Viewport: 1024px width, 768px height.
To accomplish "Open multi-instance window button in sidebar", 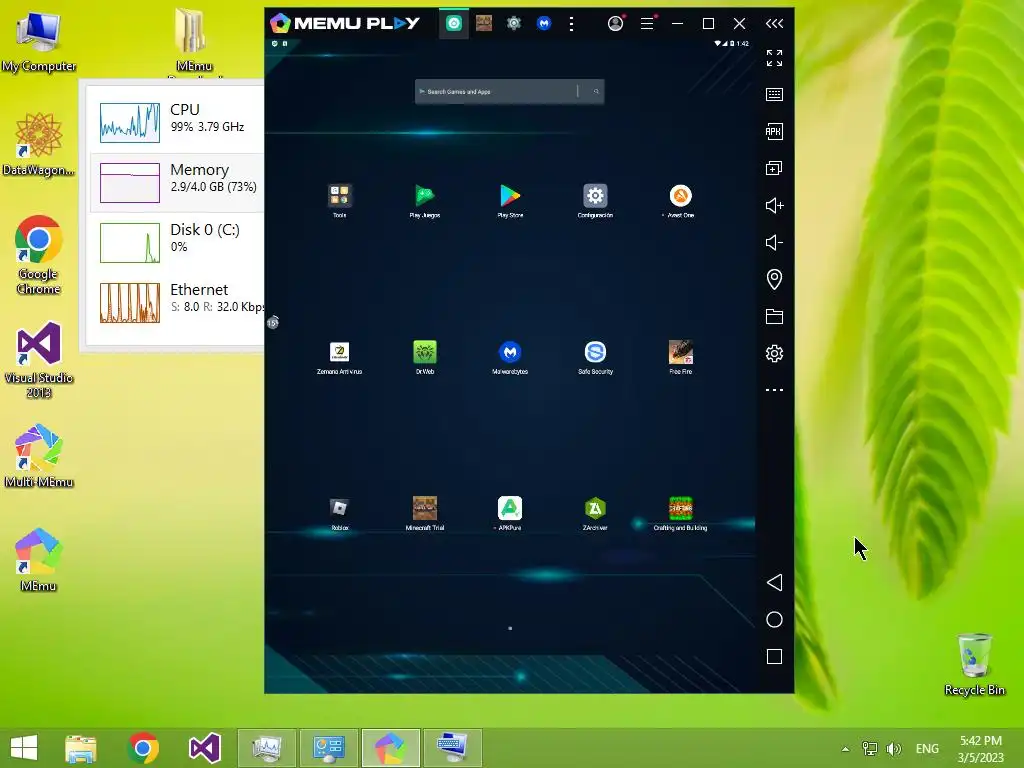I will click(x=774, y=168).
